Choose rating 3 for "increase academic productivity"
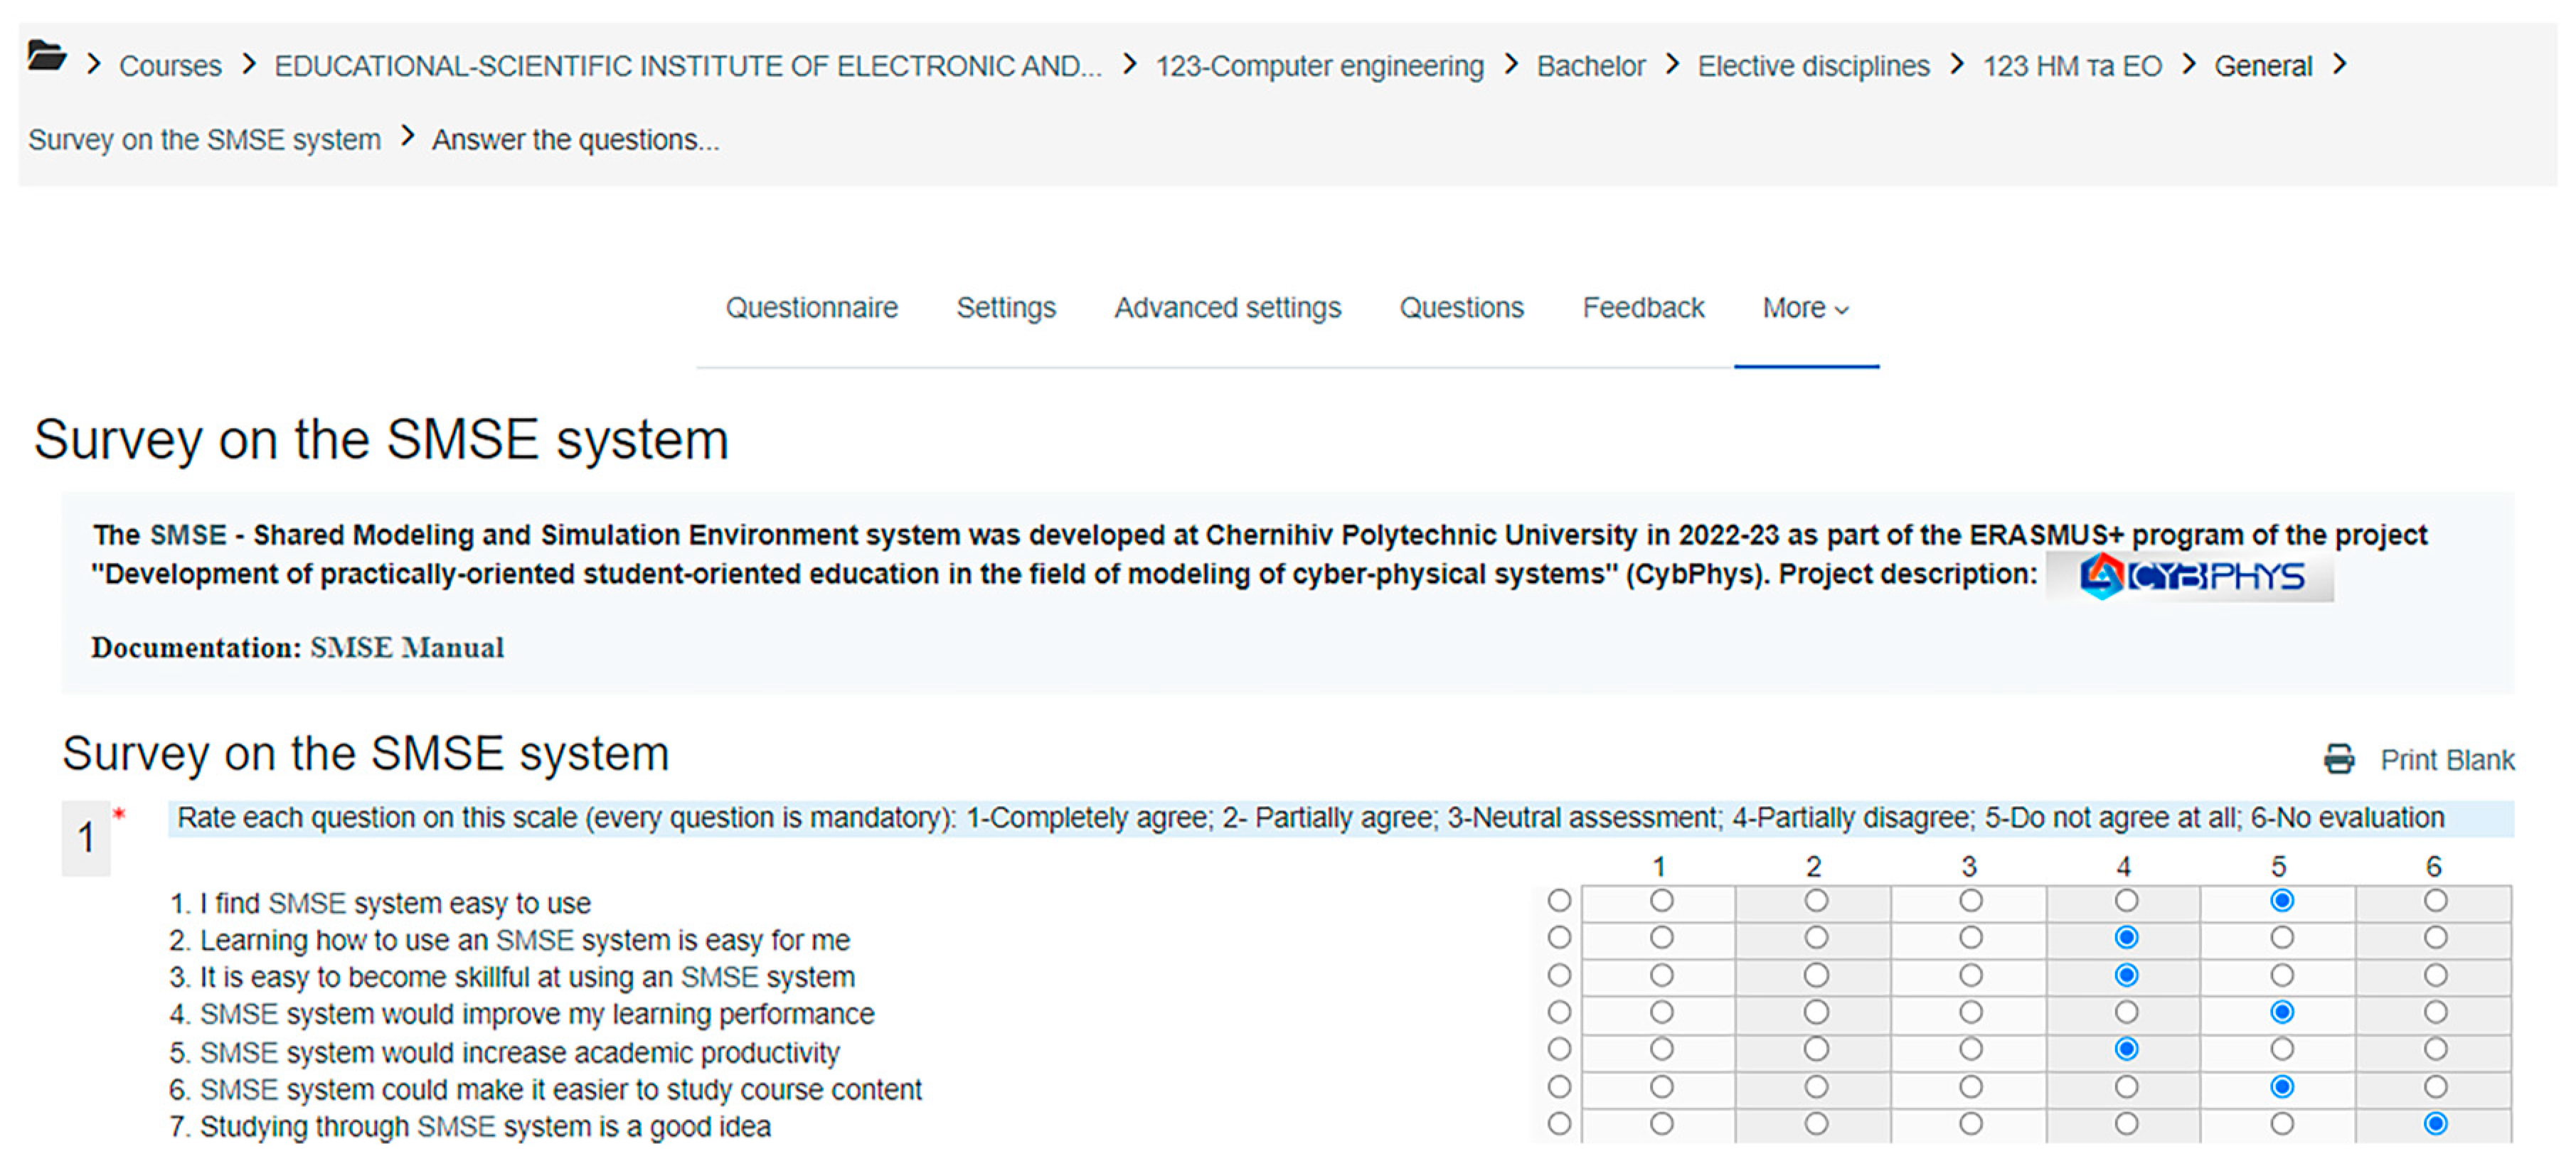Viewport: 2576px width, 1161px height. [x=1970, y=1049]
